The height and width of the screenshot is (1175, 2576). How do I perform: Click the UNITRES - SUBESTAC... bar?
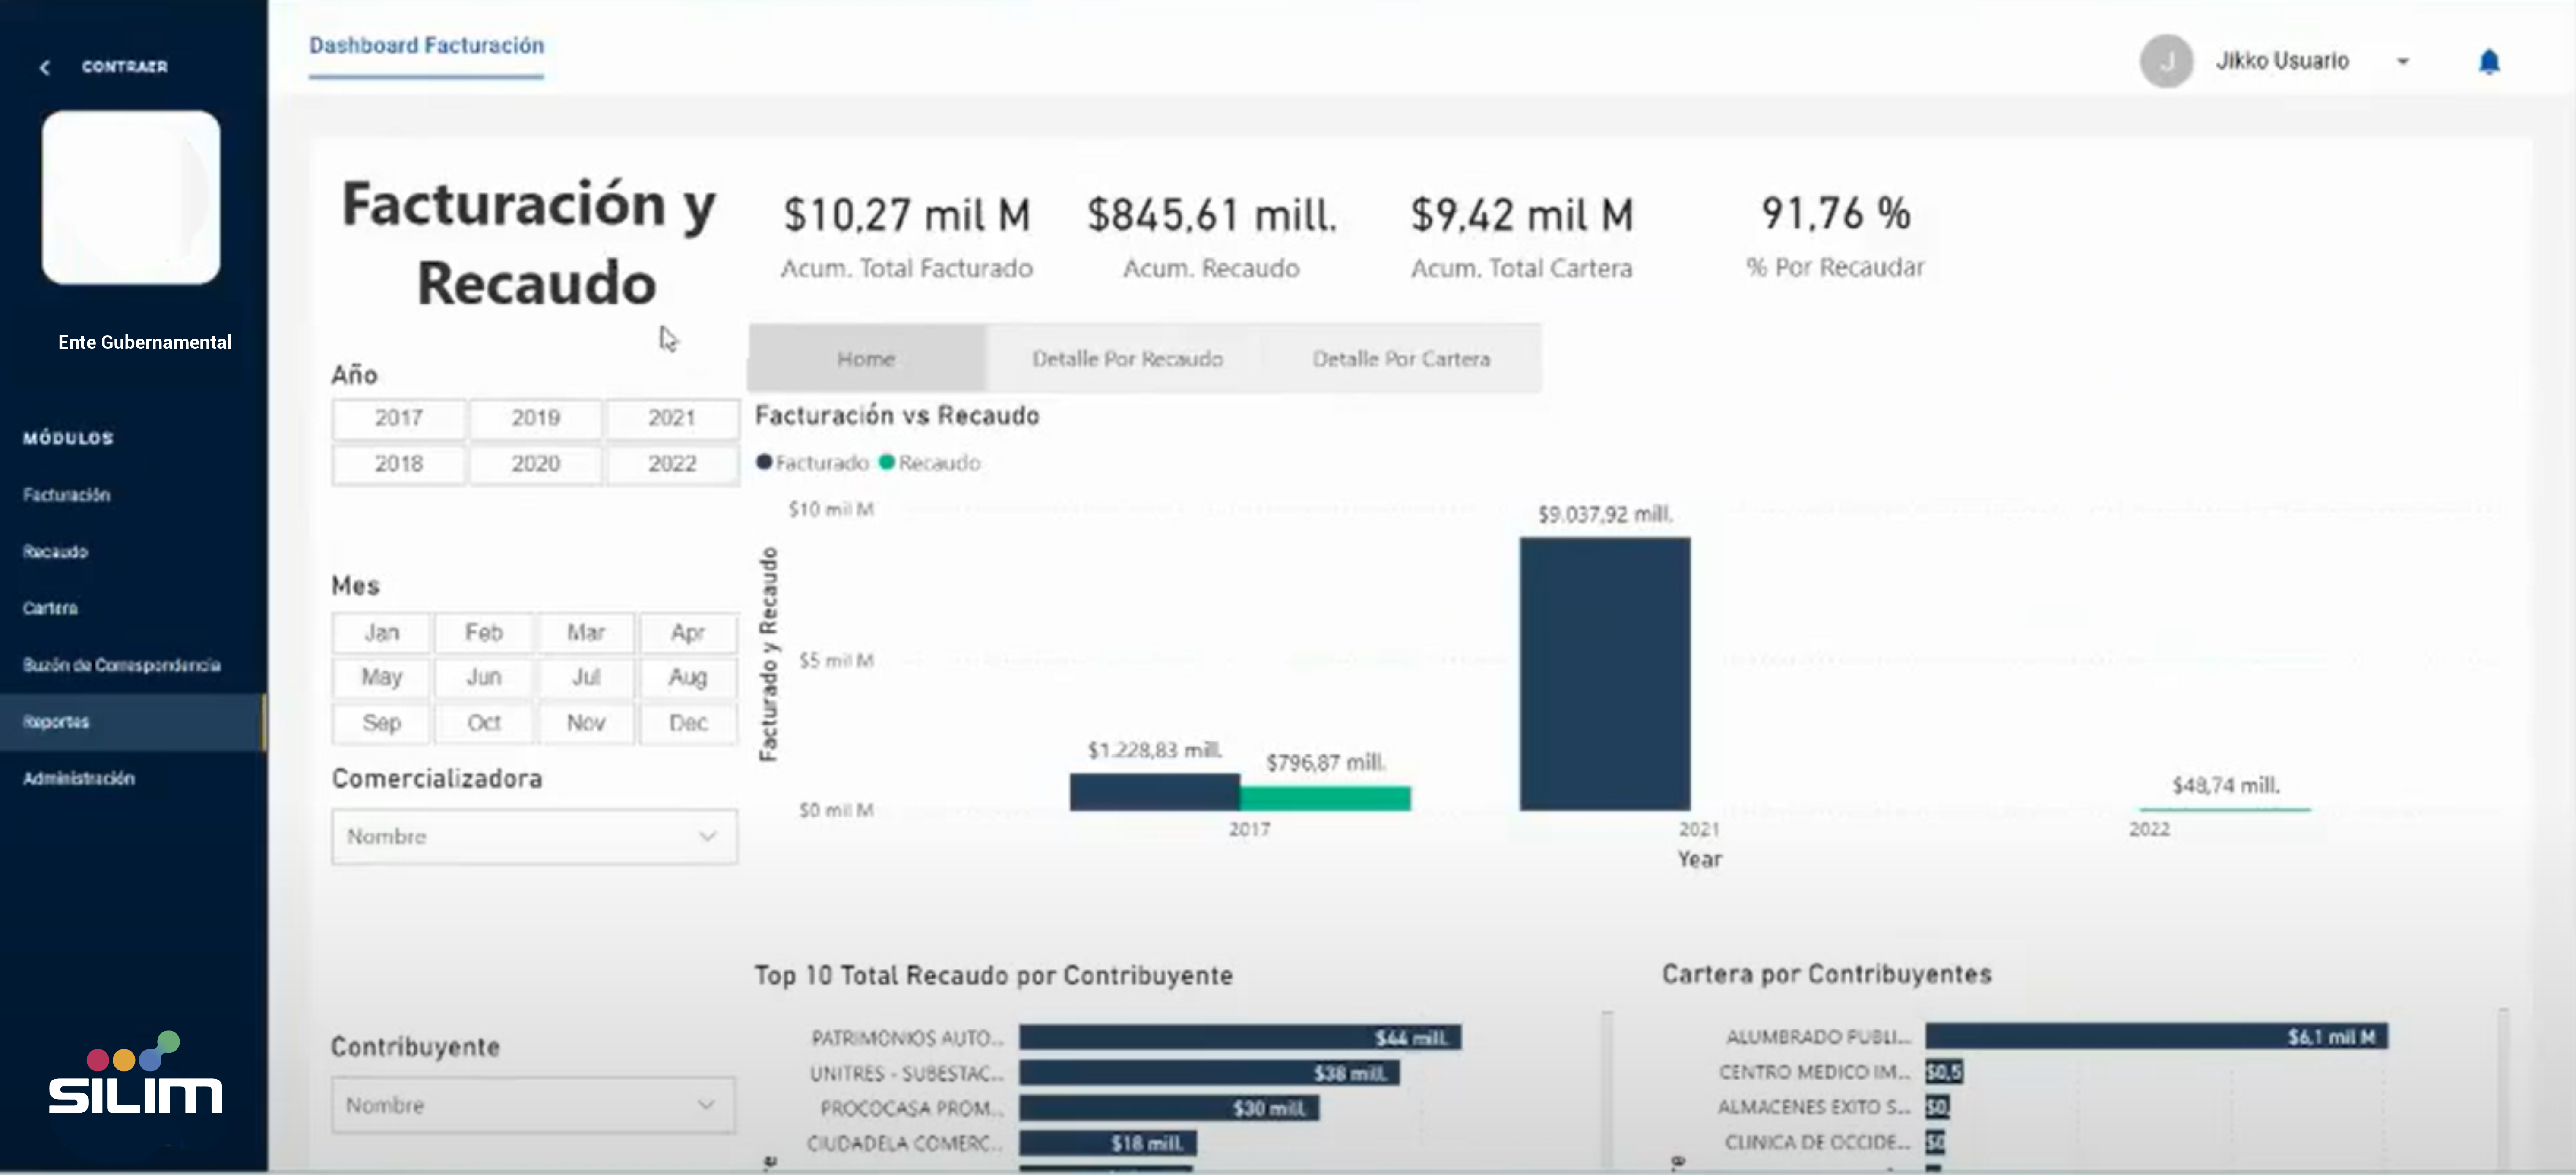(x=1209, y=1073)
